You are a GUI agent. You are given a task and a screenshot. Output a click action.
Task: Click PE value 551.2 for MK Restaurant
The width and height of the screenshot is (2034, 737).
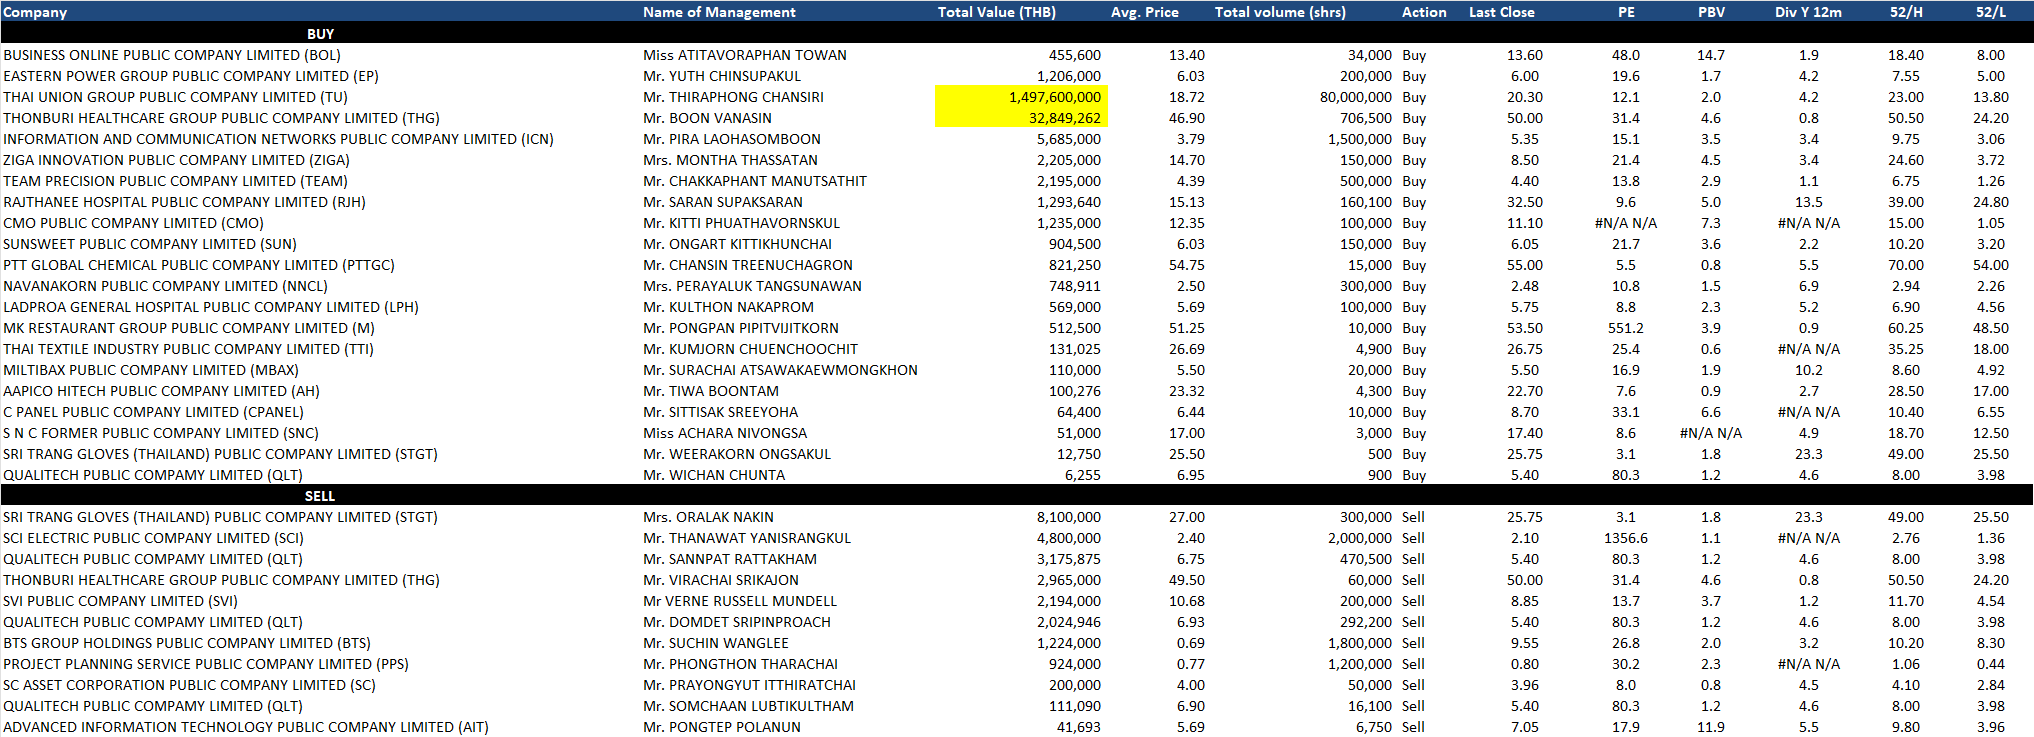(1625, 328)
